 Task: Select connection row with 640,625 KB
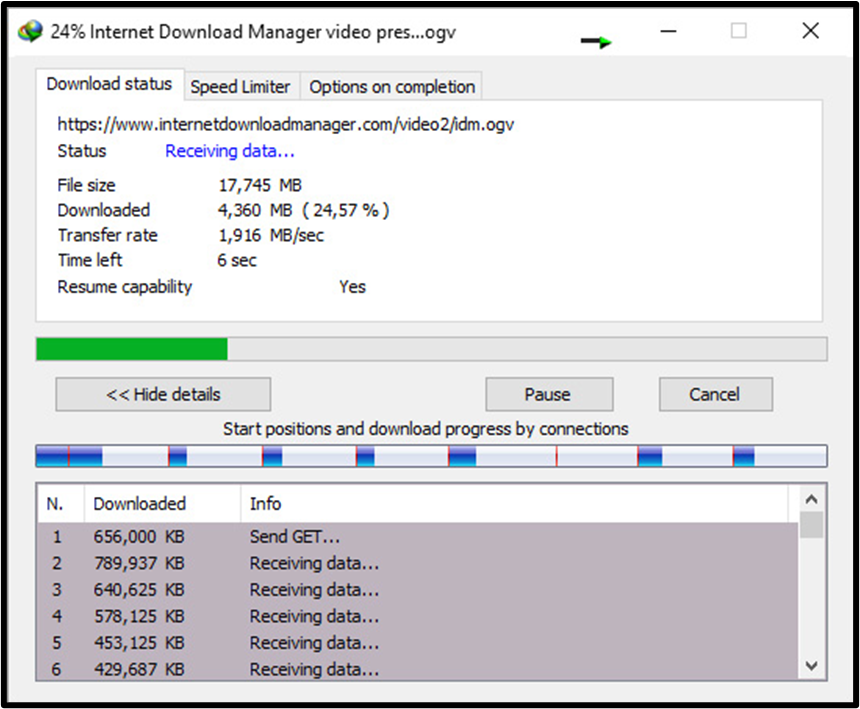pyautogui.click(x=418, y=589)
